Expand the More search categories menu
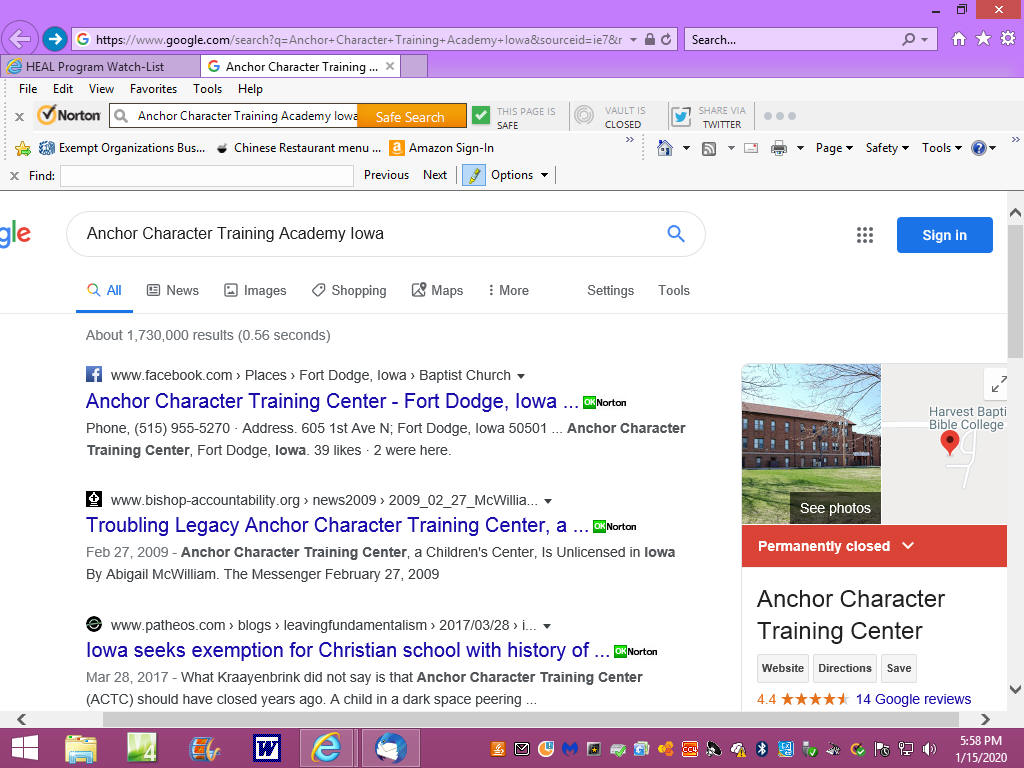 click(509, 291)
